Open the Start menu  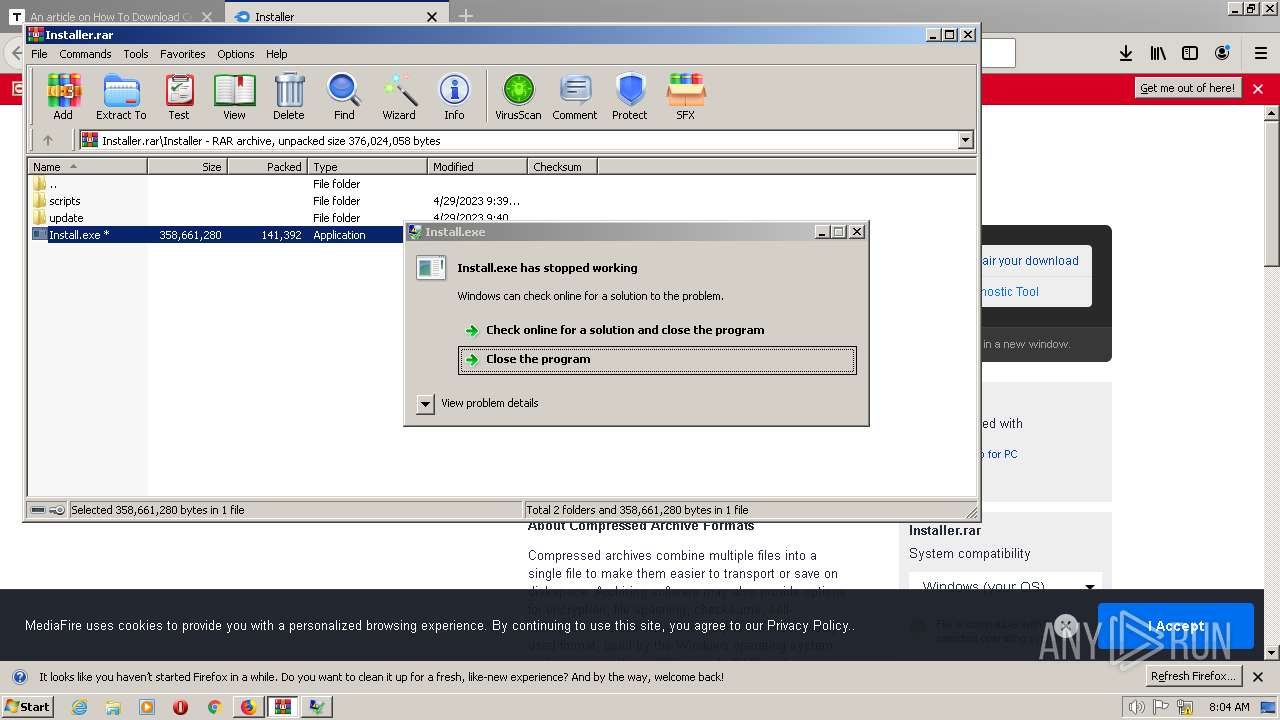[x=27, y=707]
